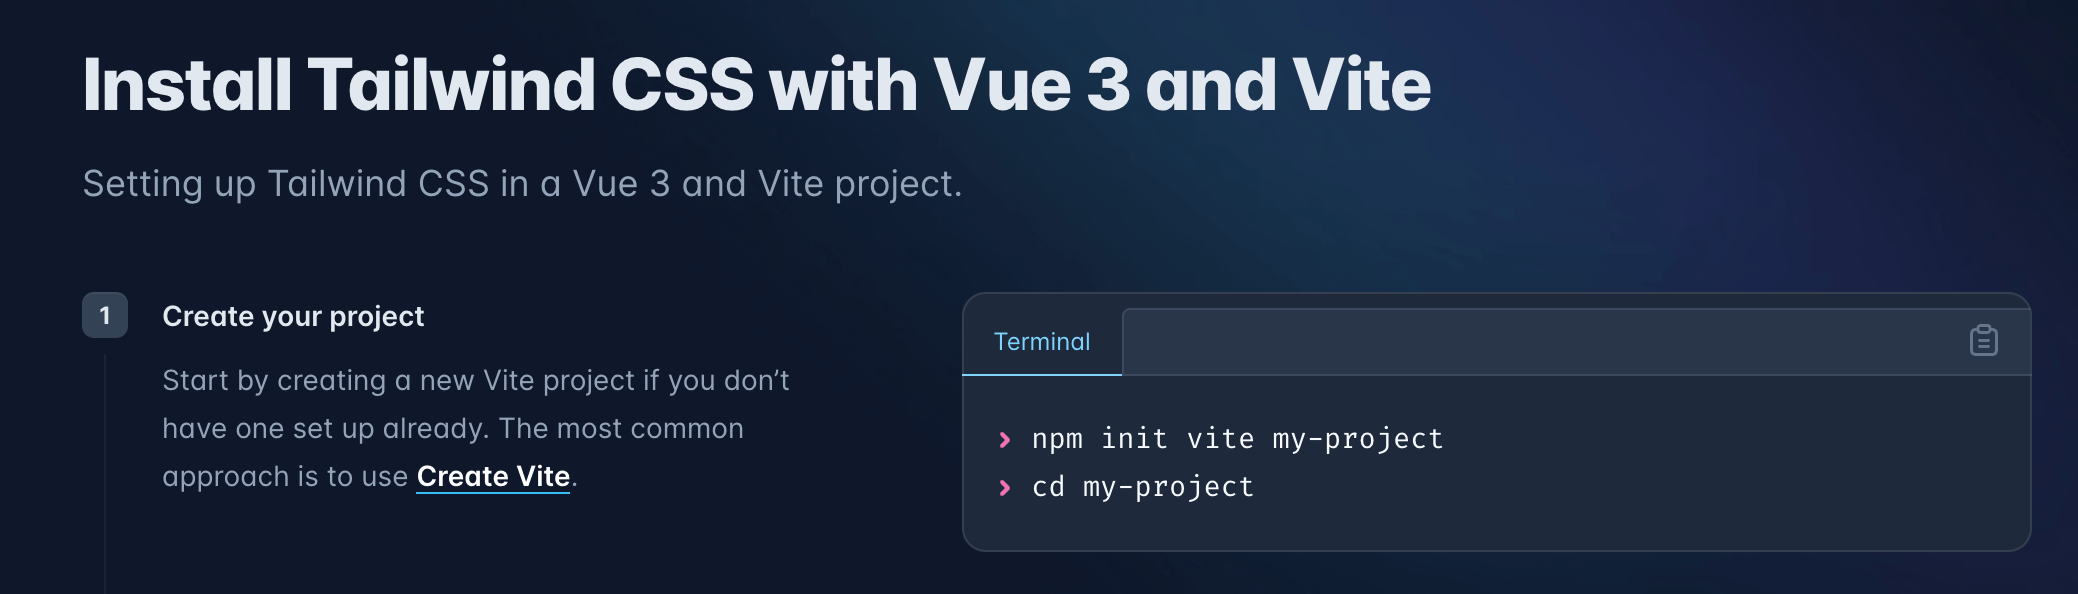The image size is (2078, 594).
Task: Click the "cd my-project" command line
Action: [1142, 487]
